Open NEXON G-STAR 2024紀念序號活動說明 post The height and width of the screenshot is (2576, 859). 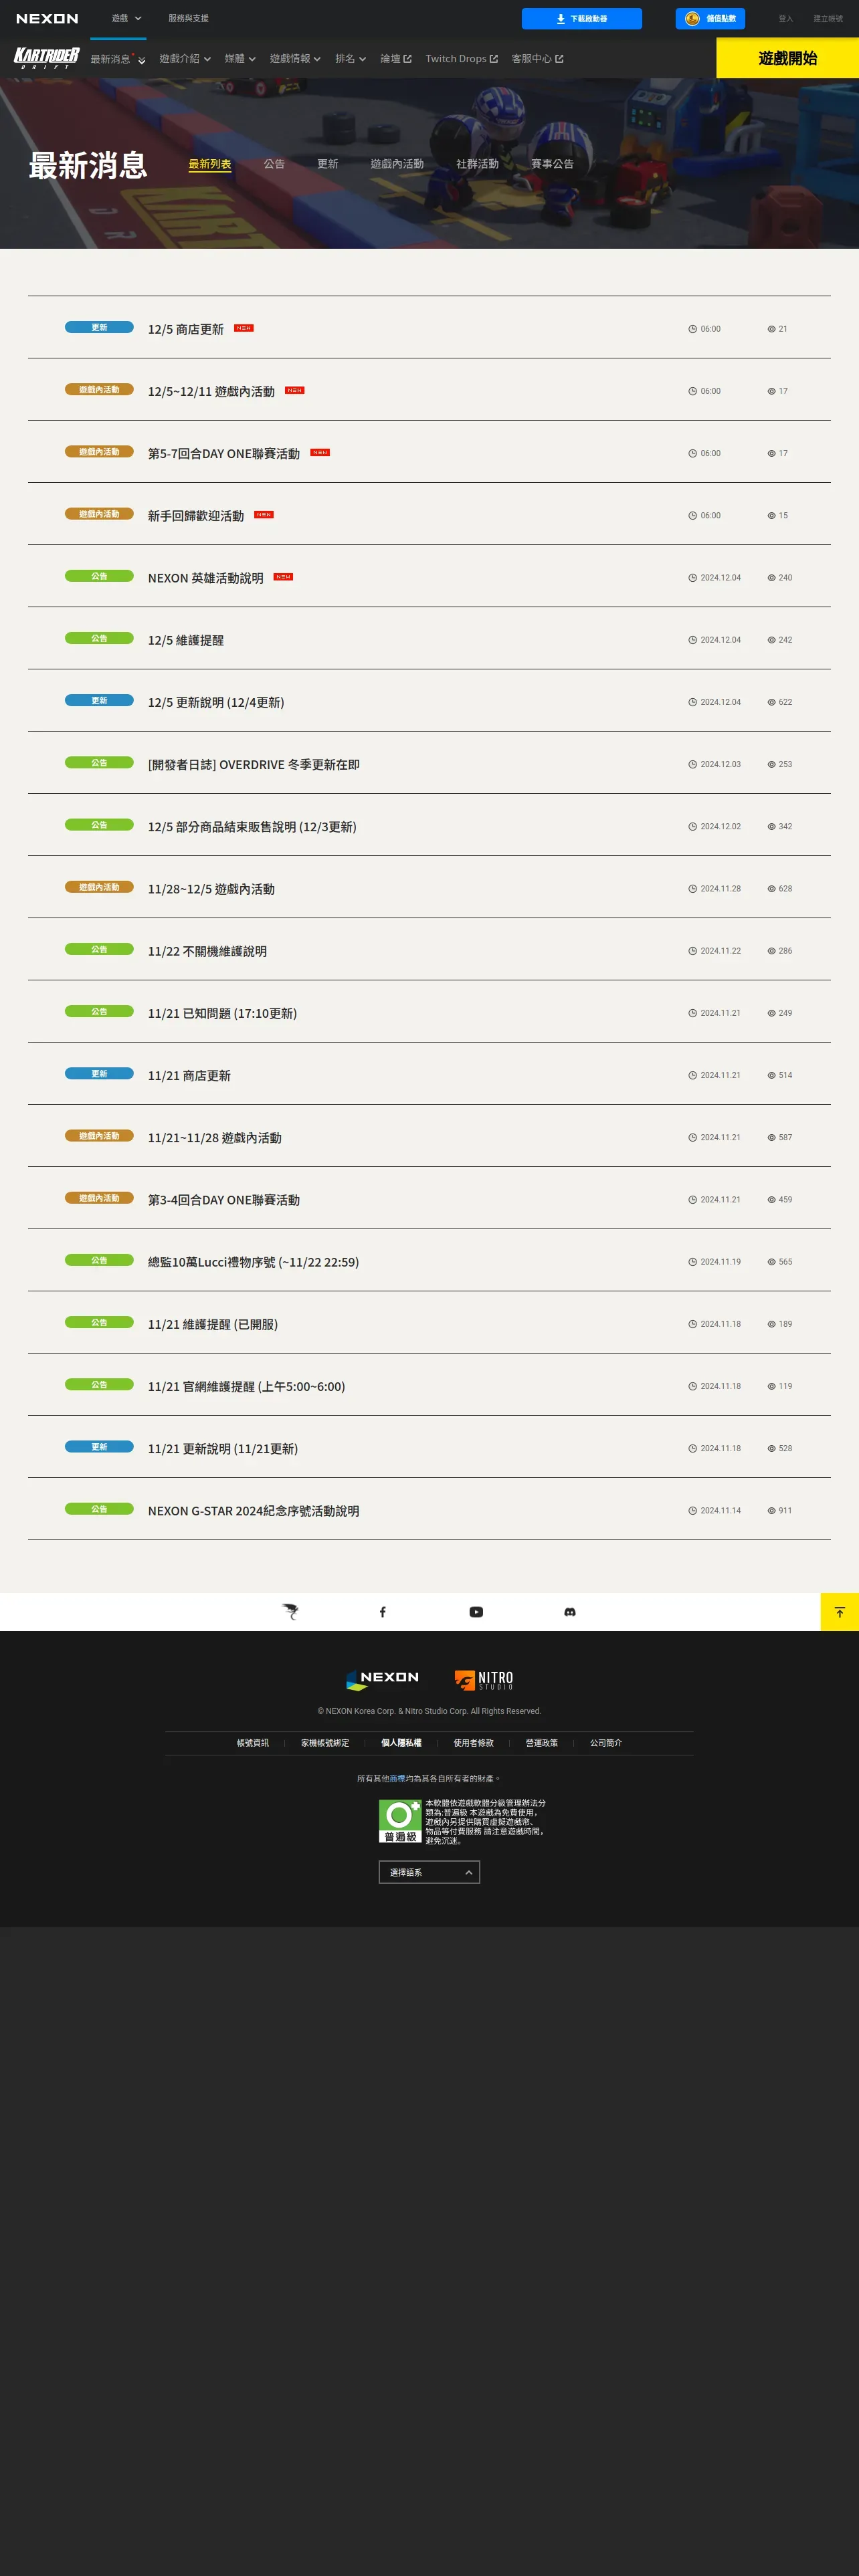(254, 1511)
